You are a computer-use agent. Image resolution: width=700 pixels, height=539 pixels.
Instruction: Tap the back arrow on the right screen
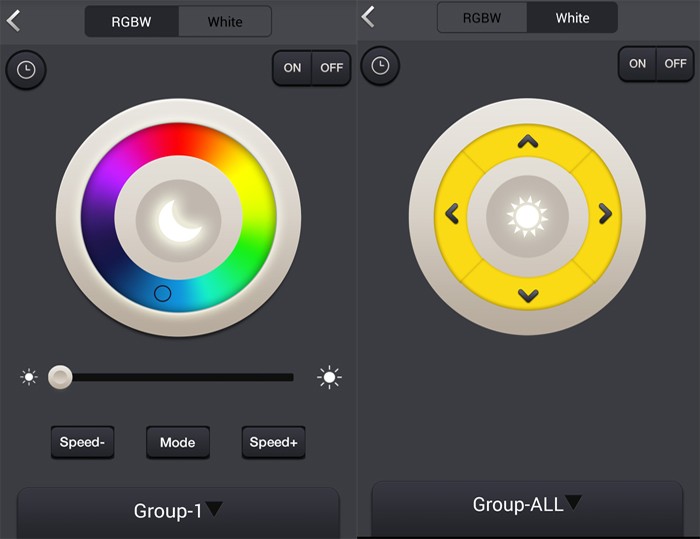tap(368, 17)
